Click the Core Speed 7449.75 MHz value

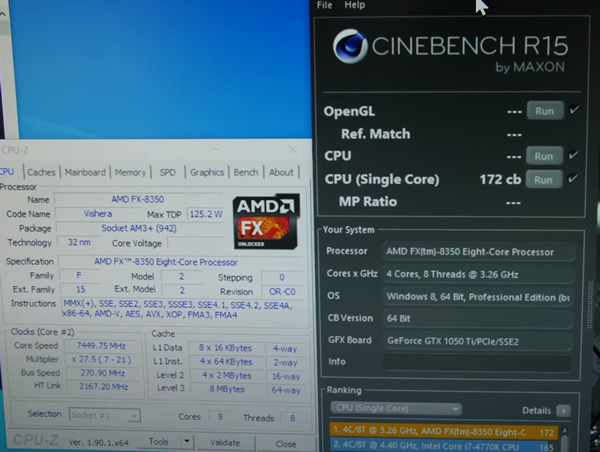click(101, 346)
